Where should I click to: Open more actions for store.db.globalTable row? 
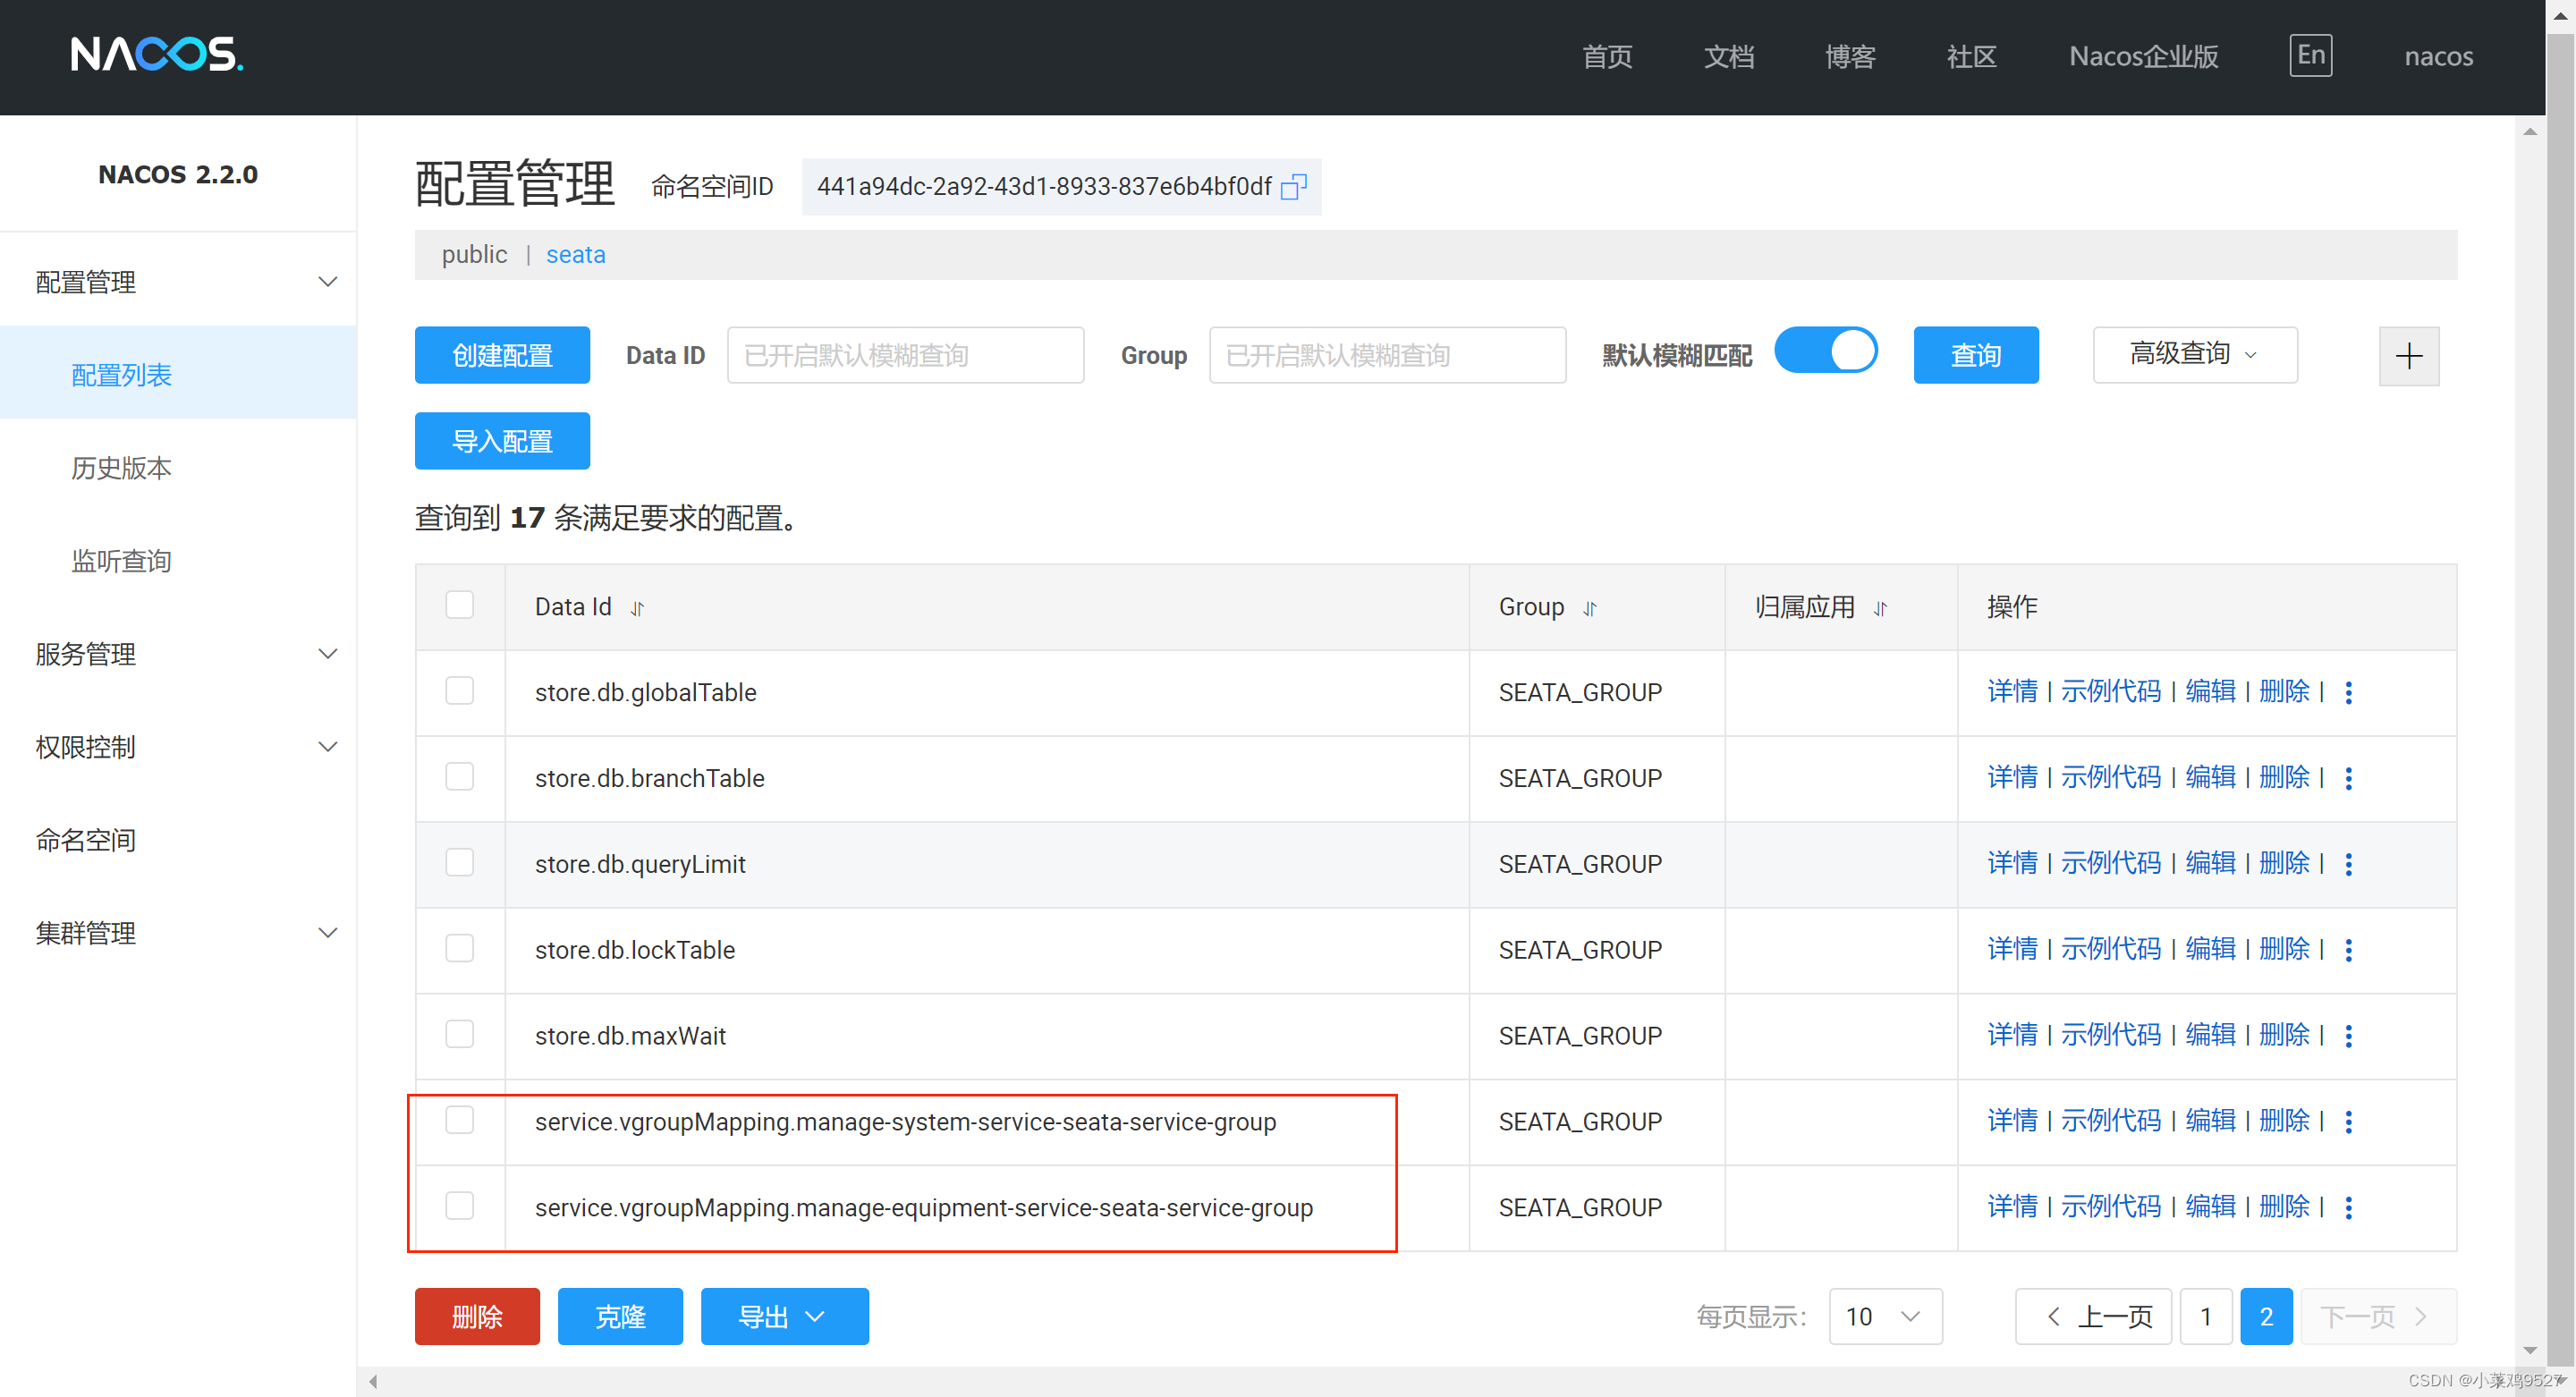pyautogui.click(x=2349, y=692)
